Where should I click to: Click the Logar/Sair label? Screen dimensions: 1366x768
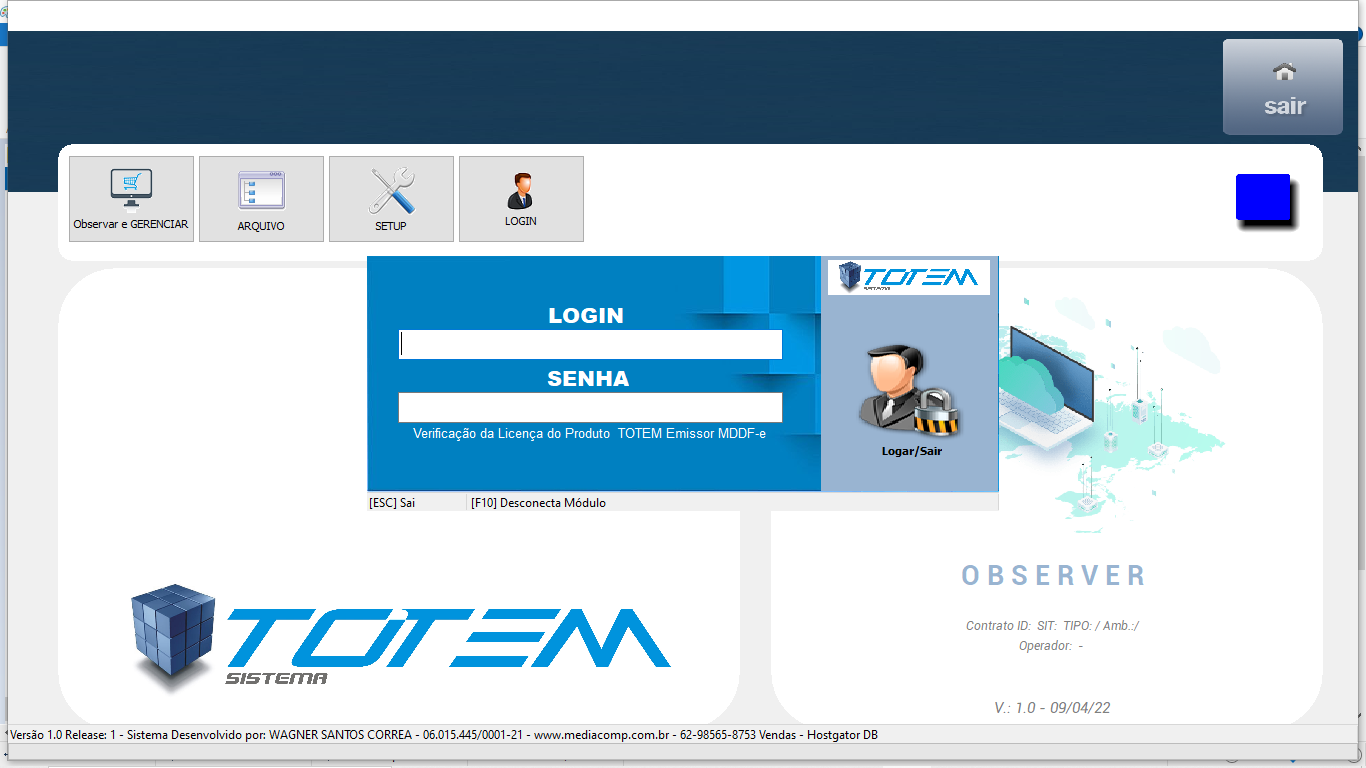point(911,451)
